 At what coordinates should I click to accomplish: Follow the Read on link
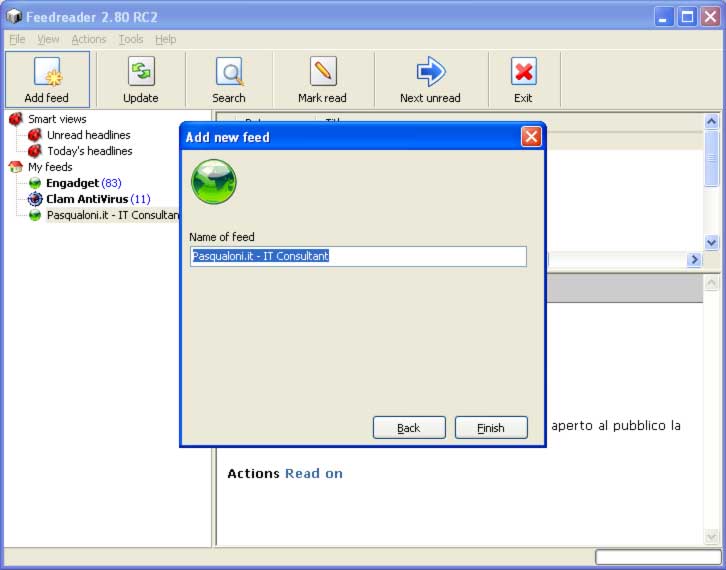[314, 473]
